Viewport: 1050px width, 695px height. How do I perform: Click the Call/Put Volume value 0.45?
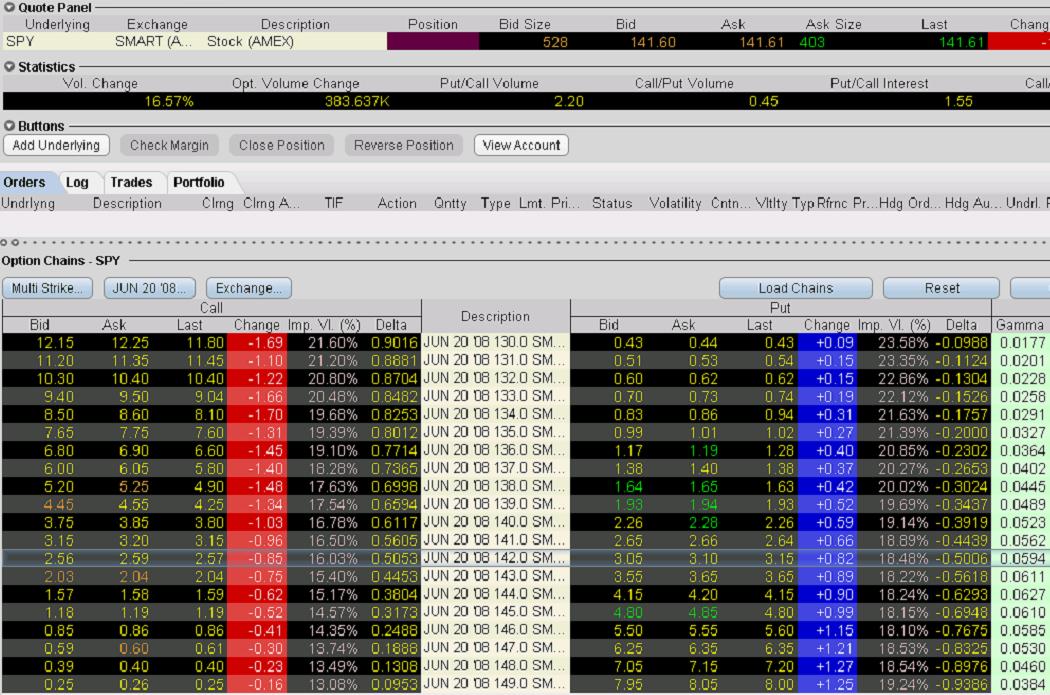click(x=763, y=101)
